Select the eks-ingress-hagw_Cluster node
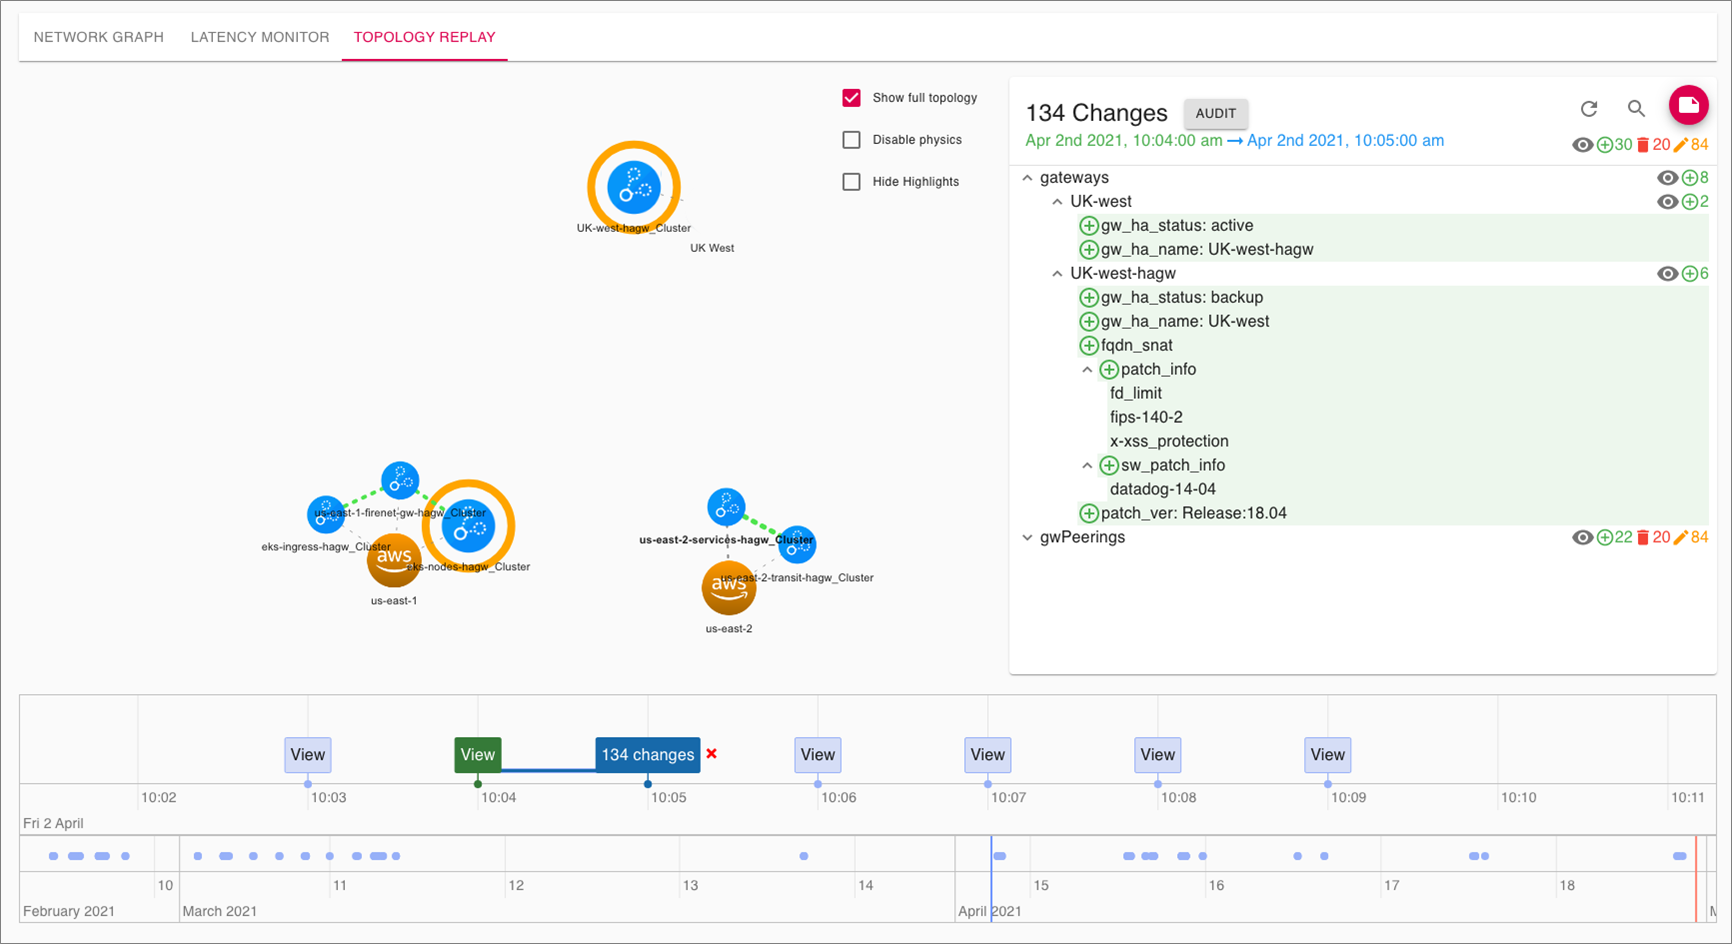This screenshot has height=944, width=1732. [326, 514]
